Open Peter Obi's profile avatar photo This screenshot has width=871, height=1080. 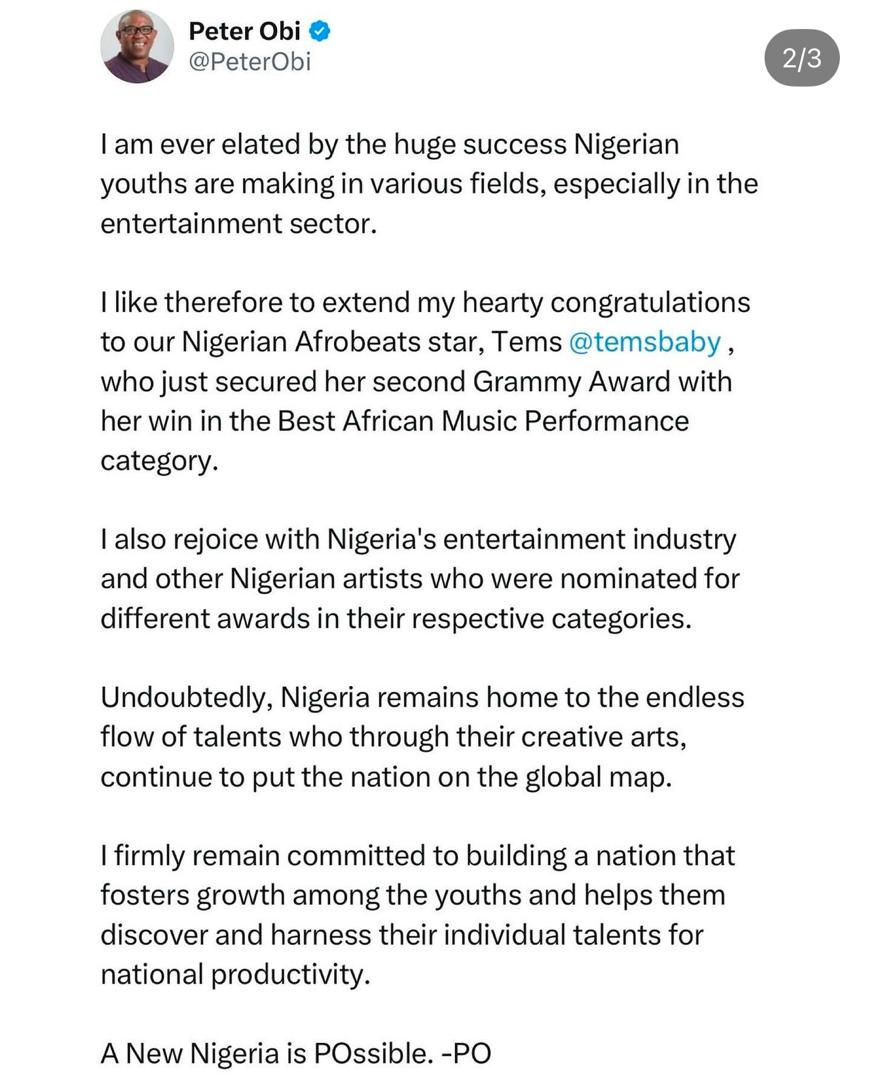pos(137,47)
